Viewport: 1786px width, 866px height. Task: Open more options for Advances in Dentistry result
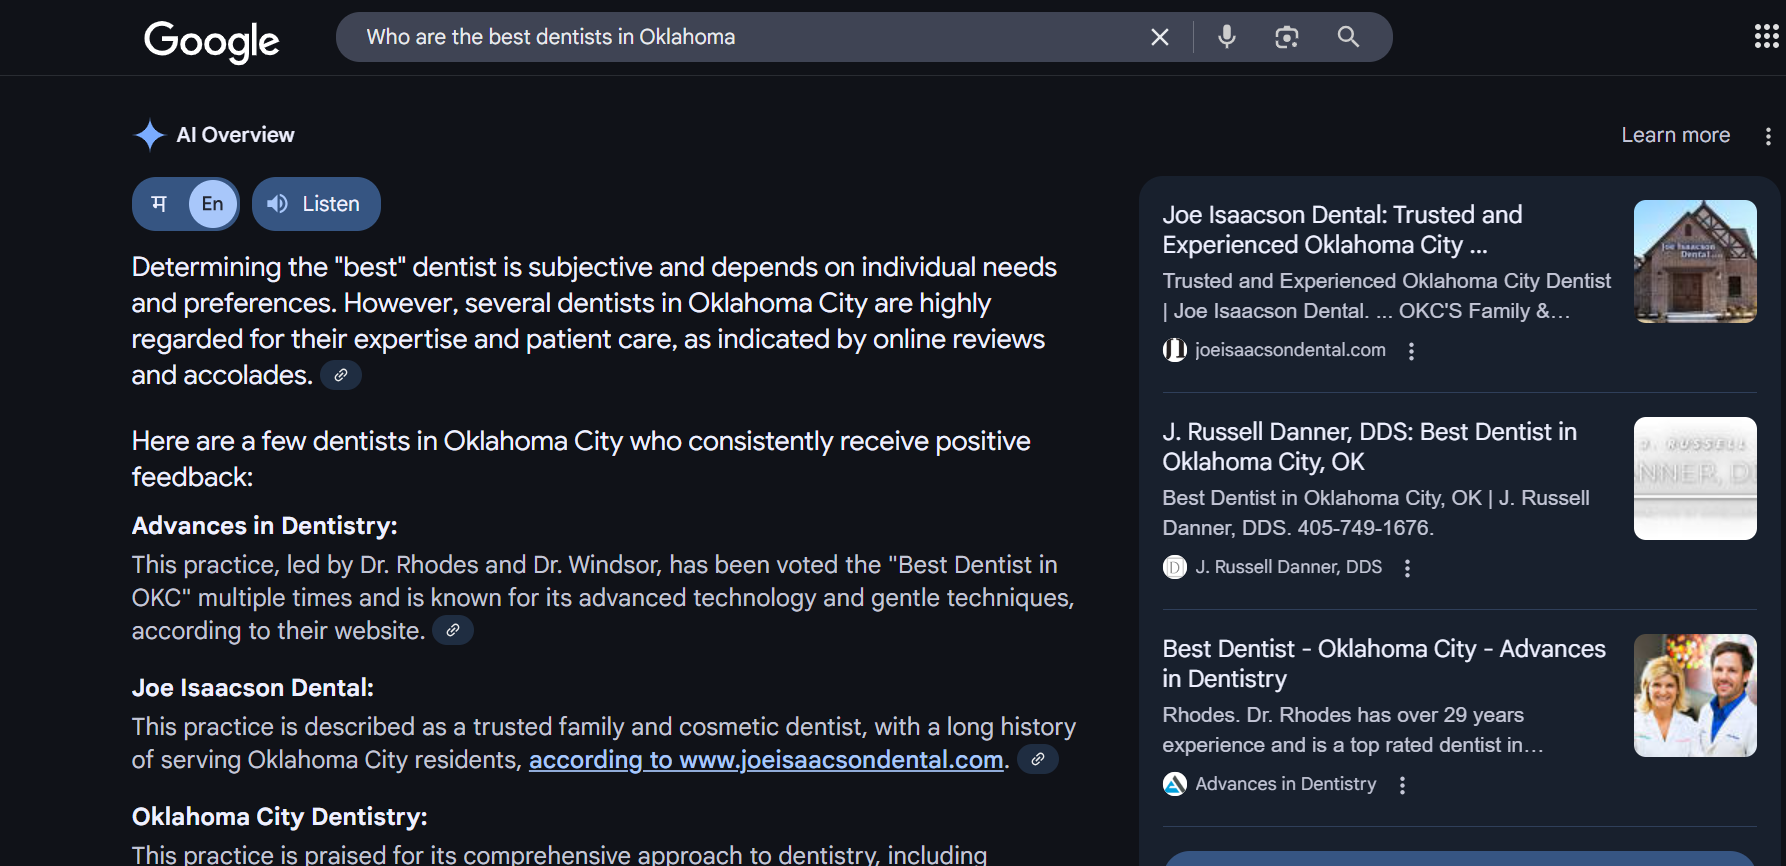[x=1402, y=785]
